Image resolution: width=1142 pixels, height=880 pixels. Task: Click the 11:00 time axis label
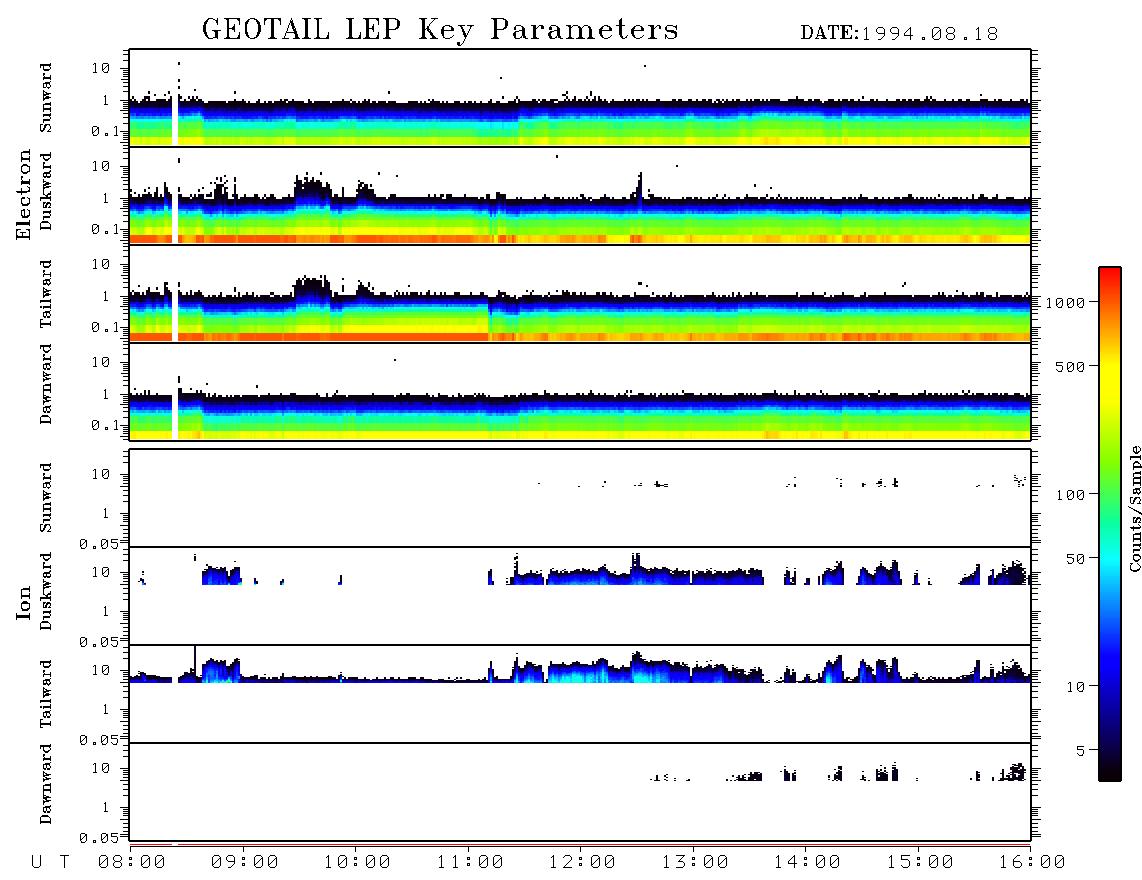[x=470, y=863]
